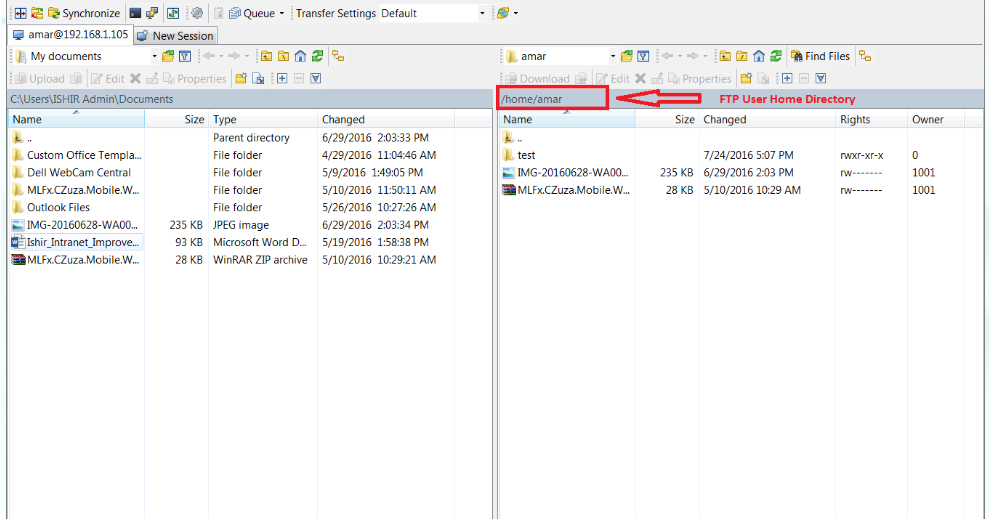Go to remote home directory icon
Image resolution: width=990 pixels, height=519 pixels.
coord(759,56)
